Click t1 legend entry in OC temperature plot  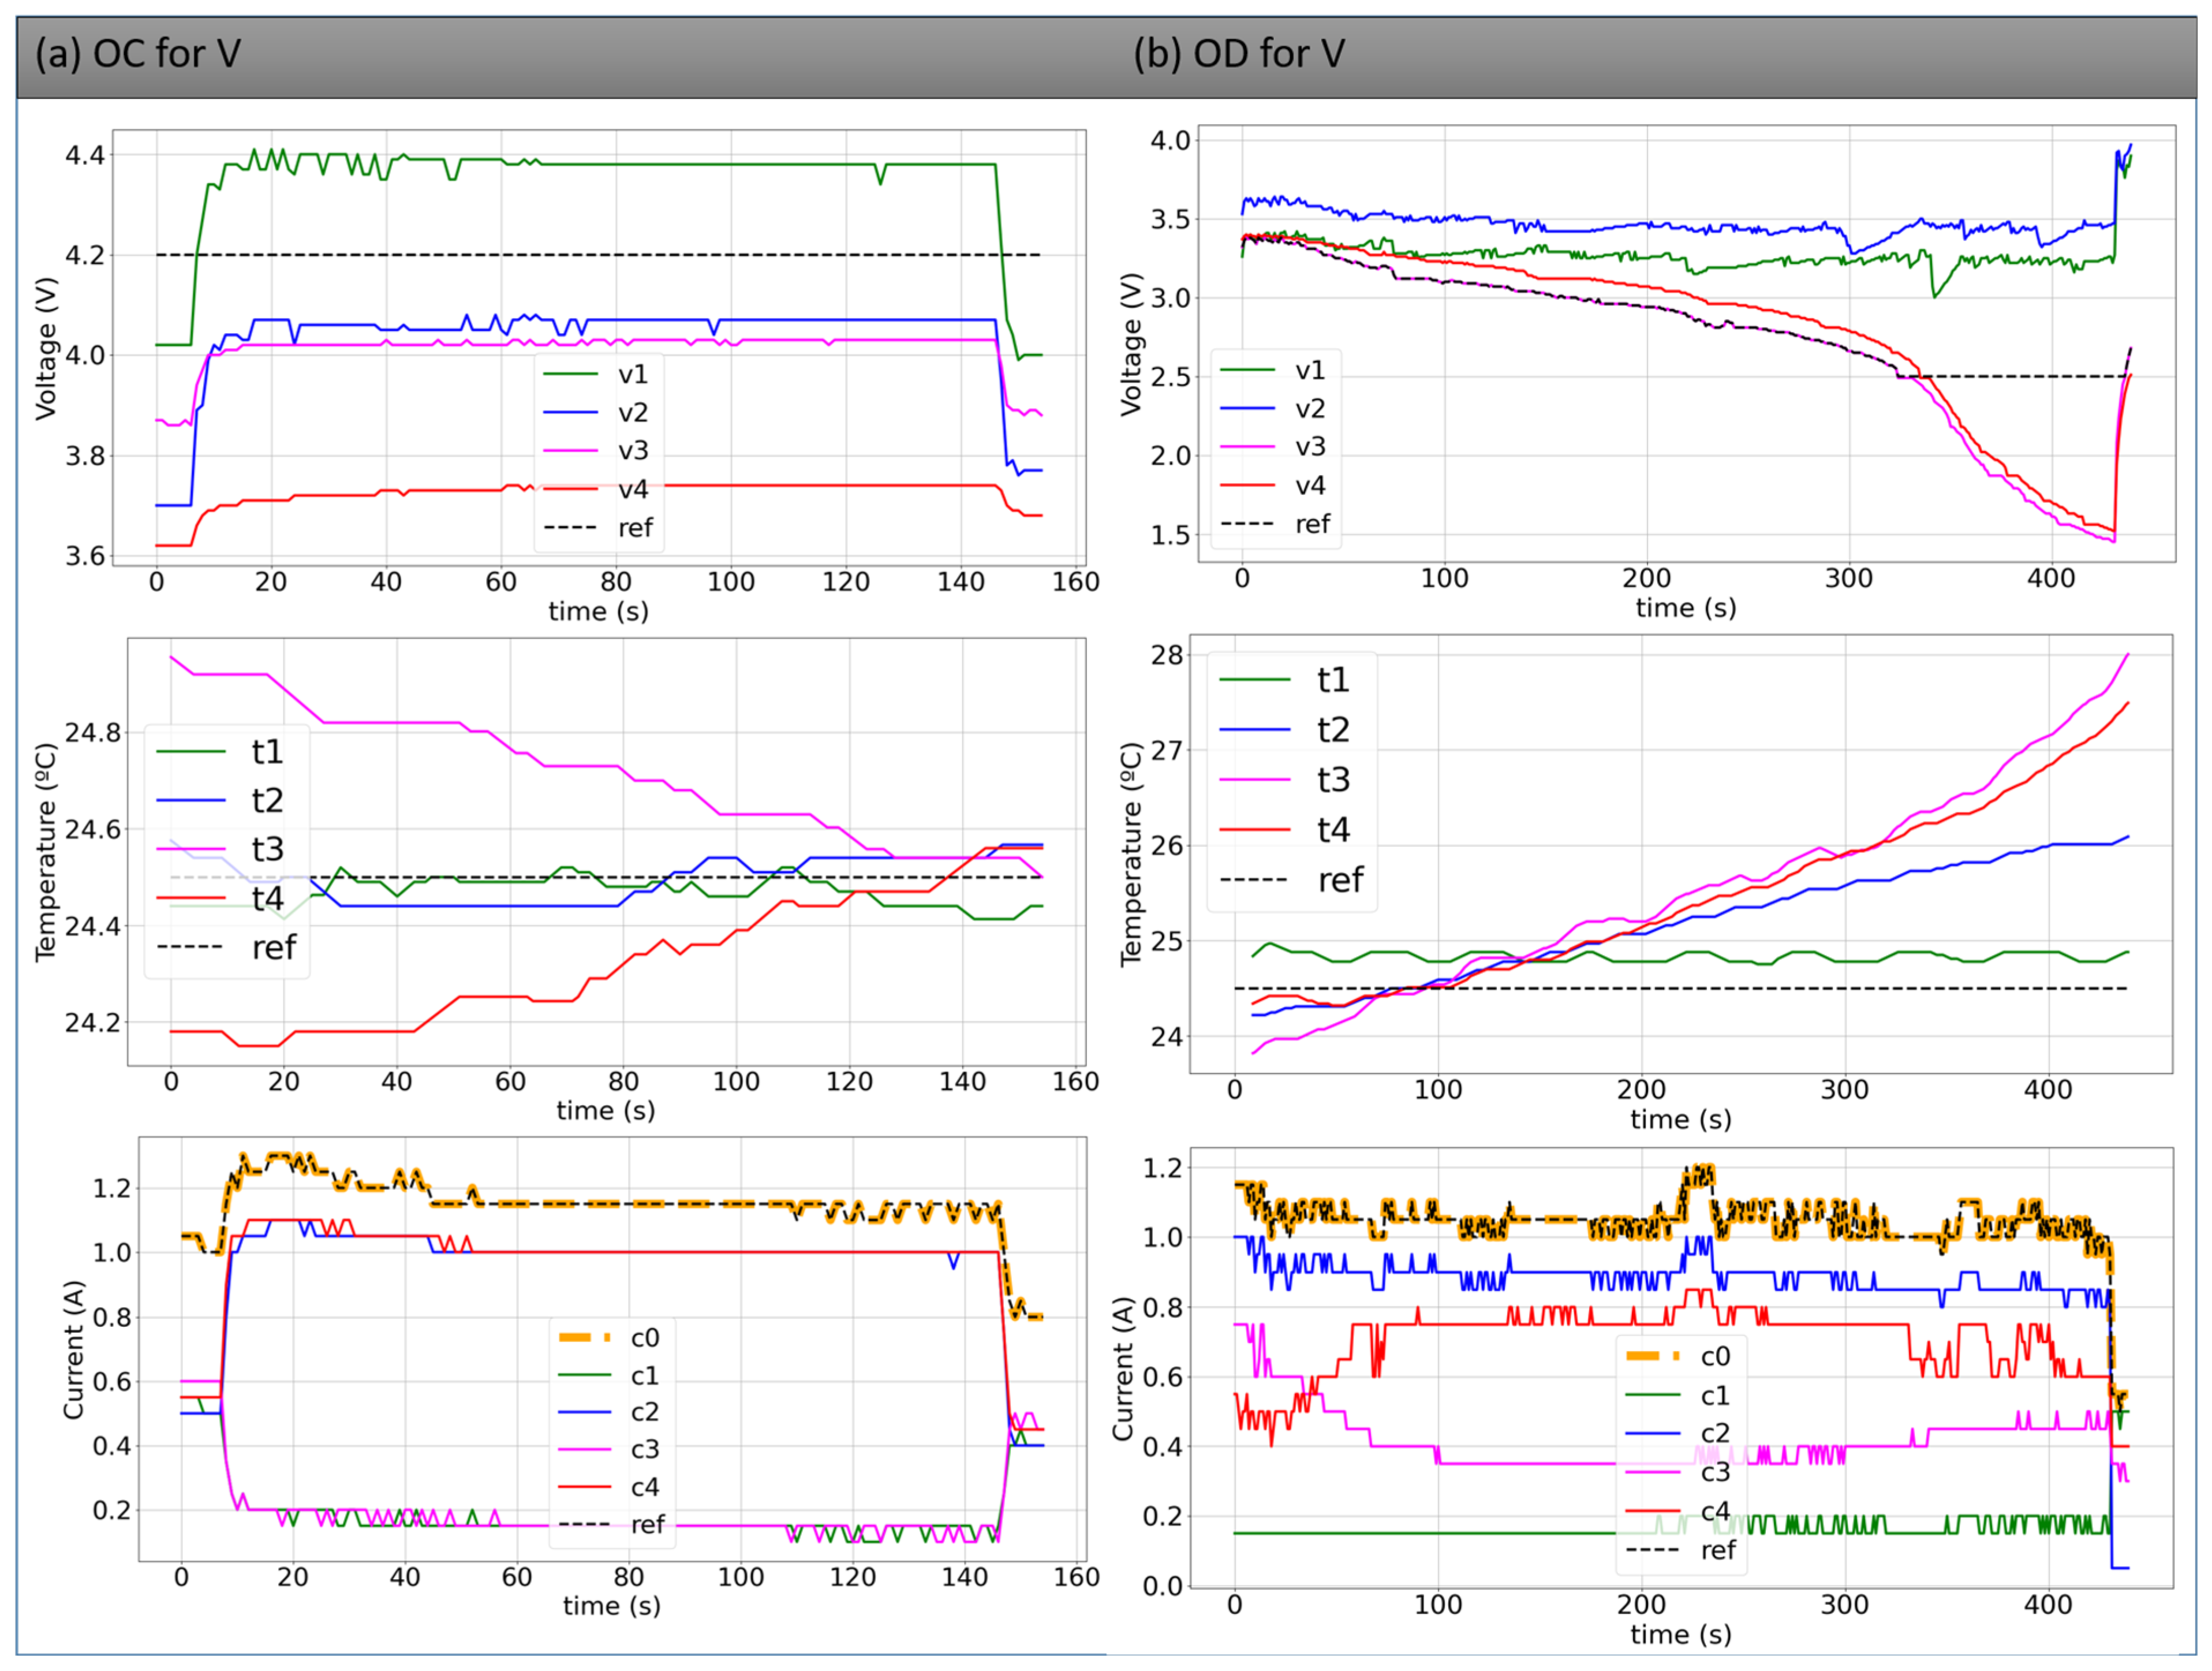[220, 751]
